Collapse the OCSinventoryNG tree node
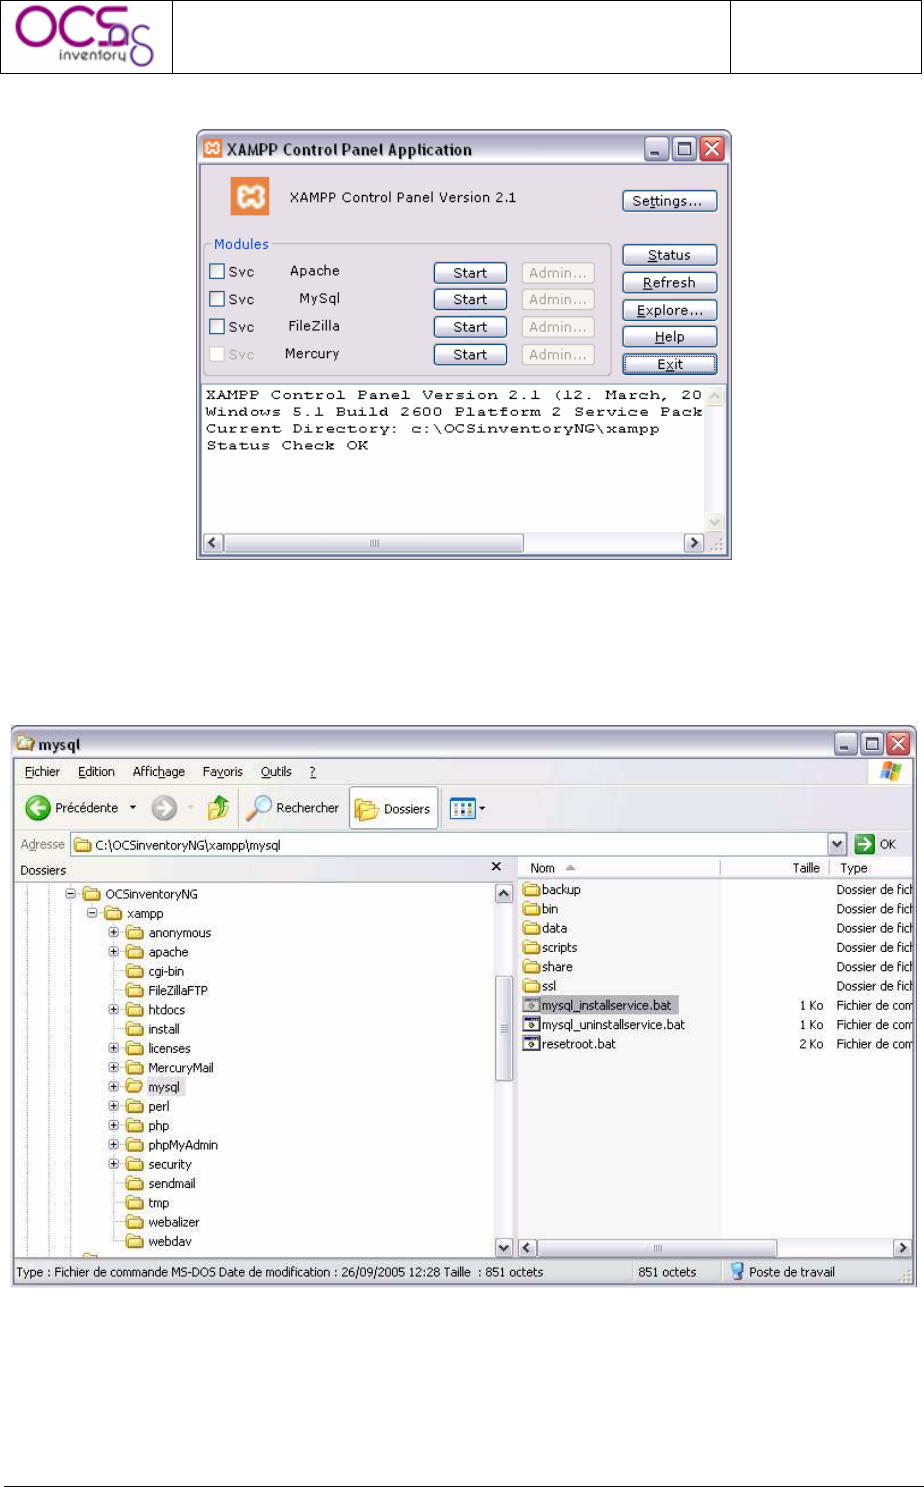Image resolution: width=924 pixels, height=1487 pixels. tap(71, 894)
